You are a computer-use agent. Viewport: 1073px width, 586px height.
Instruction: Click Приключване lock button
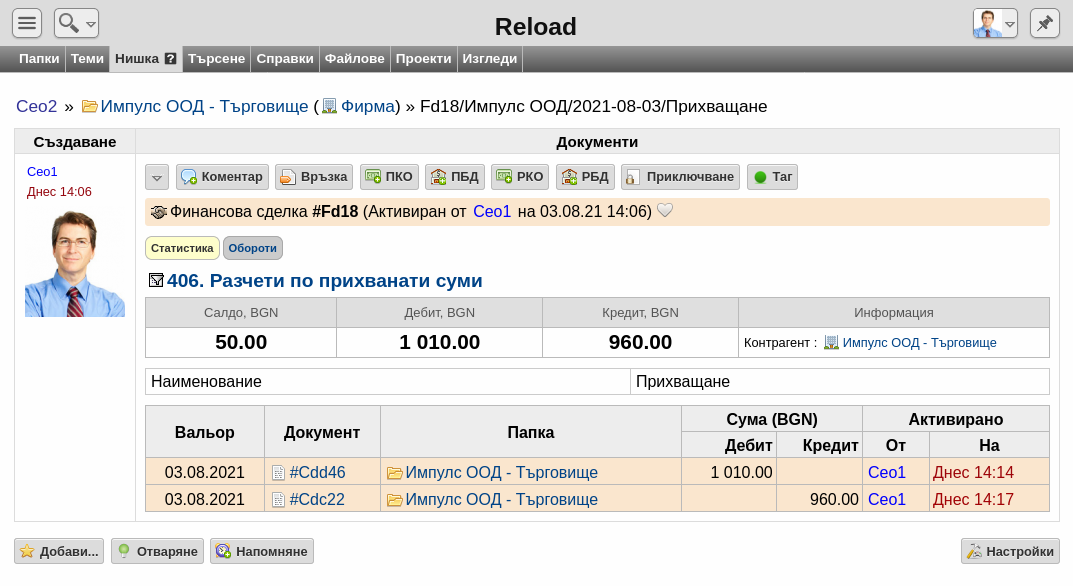click(x=681, y=177)
